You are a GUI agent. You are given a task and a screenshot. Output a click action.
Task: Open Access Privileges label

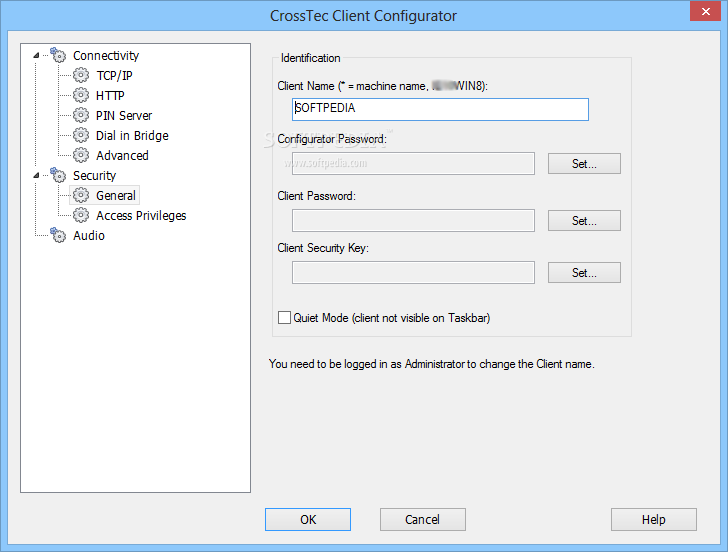141,215
